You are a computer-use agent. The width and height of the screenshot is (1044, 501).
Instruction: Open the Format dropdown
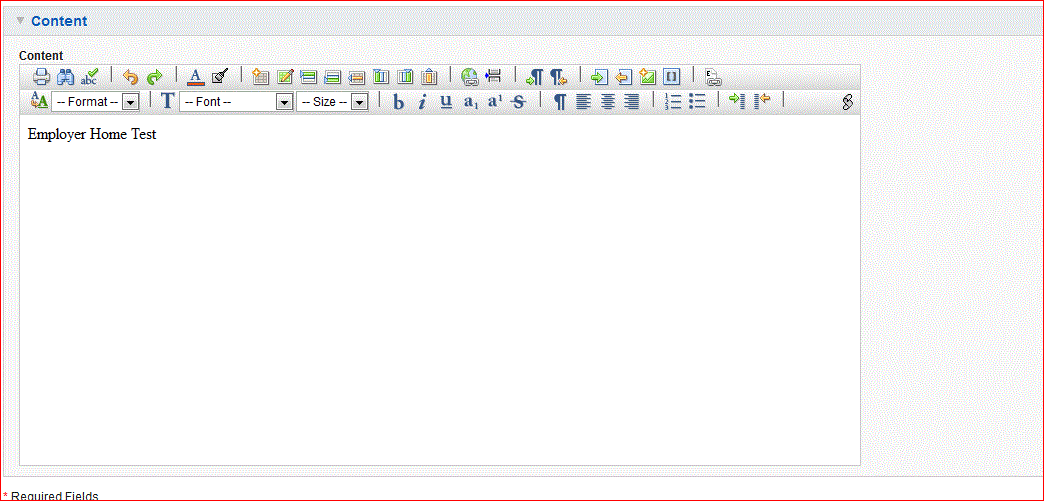tap(95, 102)
